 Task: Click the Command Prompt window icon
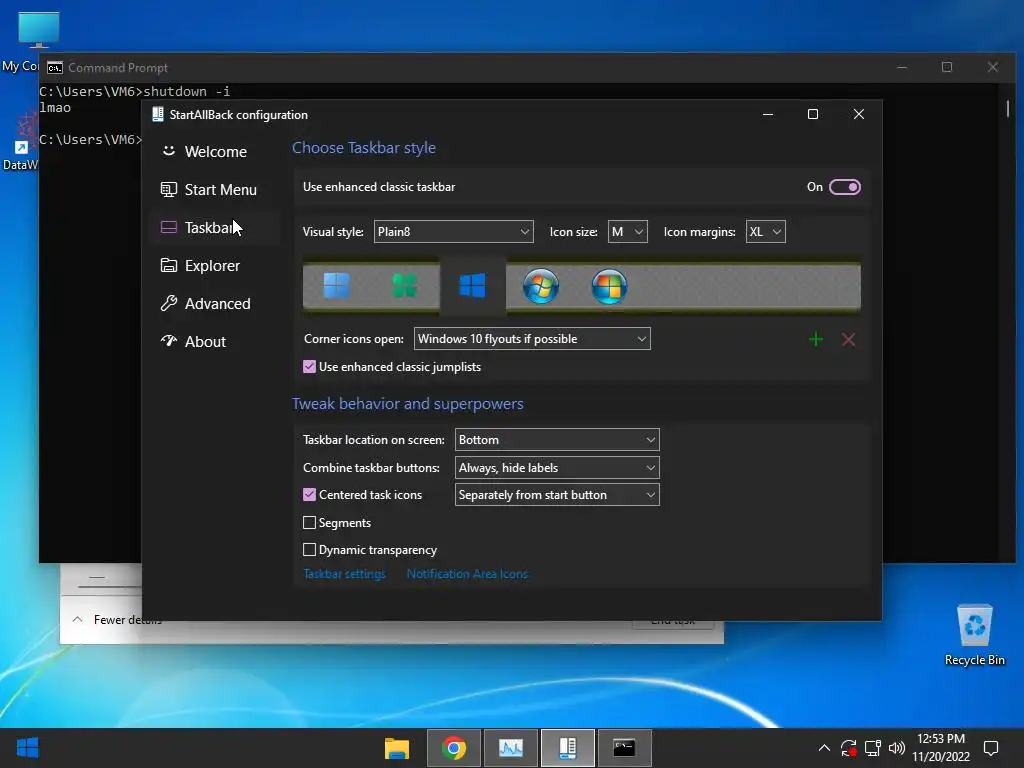click(55, 67)
